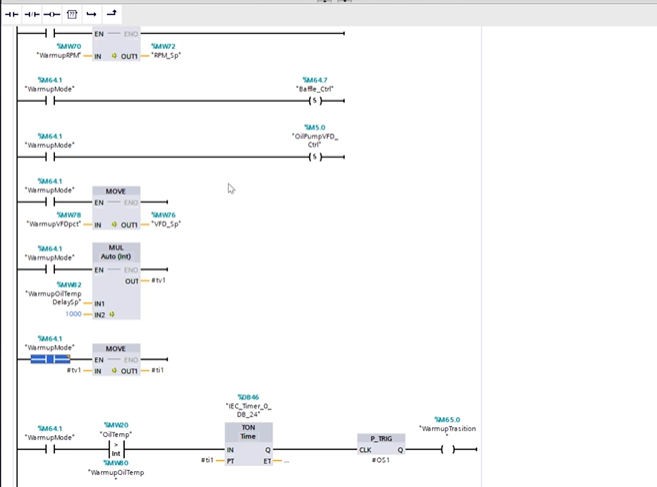Viewport: 657px width, 487px height.
Task: Click the %M65.0 address label
Action: point(447,420)
